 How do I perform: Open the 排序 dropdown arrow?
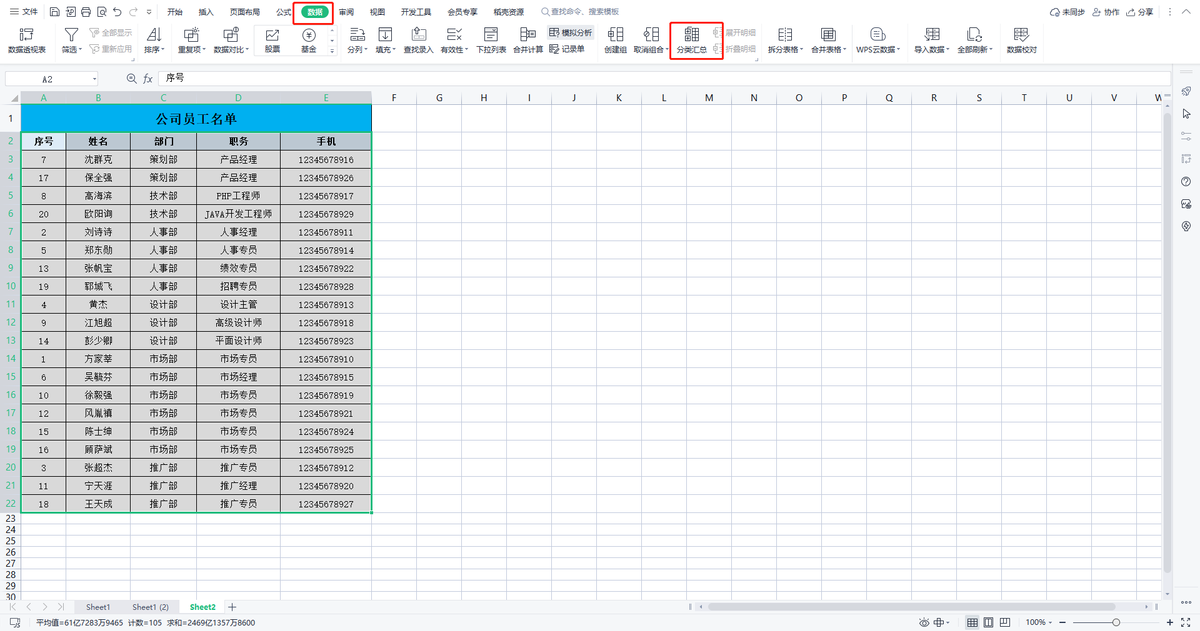tap(164, 50)
